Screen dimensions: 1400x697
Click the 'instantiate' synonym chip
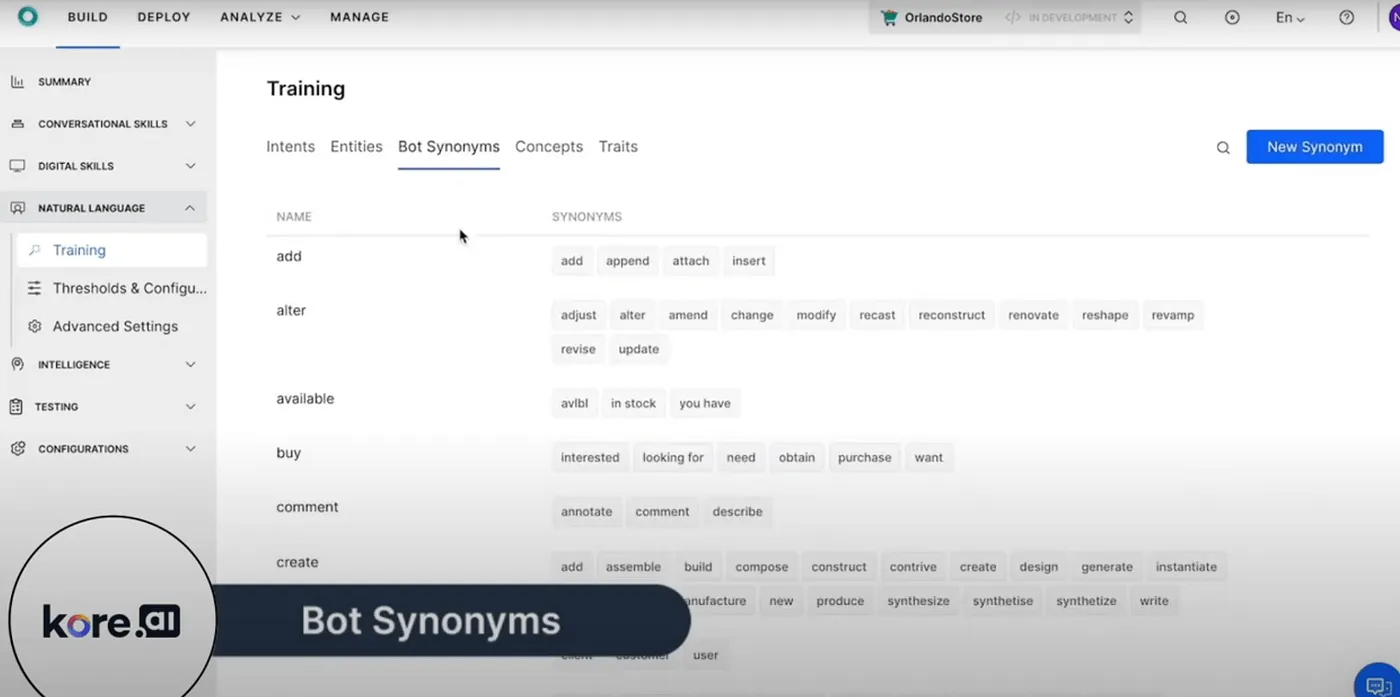(1186, 567)
